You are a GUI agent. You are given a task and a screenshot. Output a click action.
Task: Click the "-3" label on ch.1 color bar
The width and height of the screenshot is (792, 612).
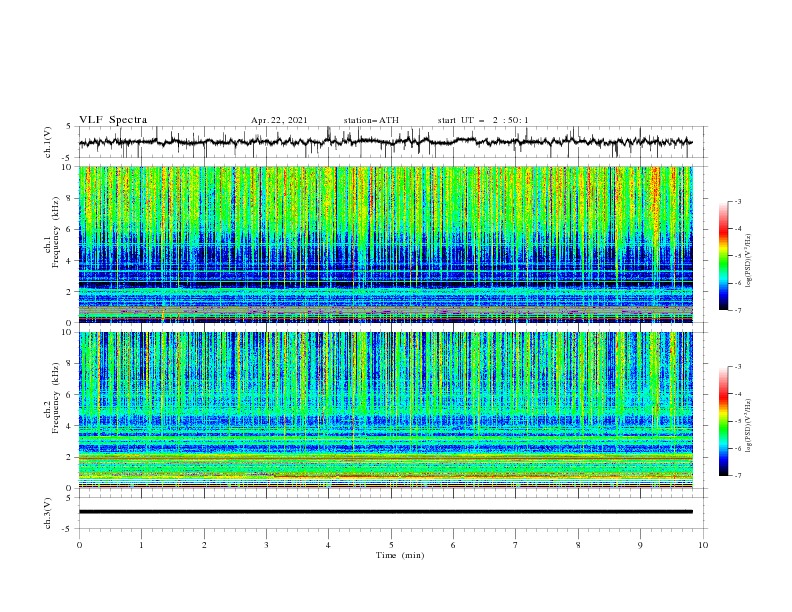738,201
